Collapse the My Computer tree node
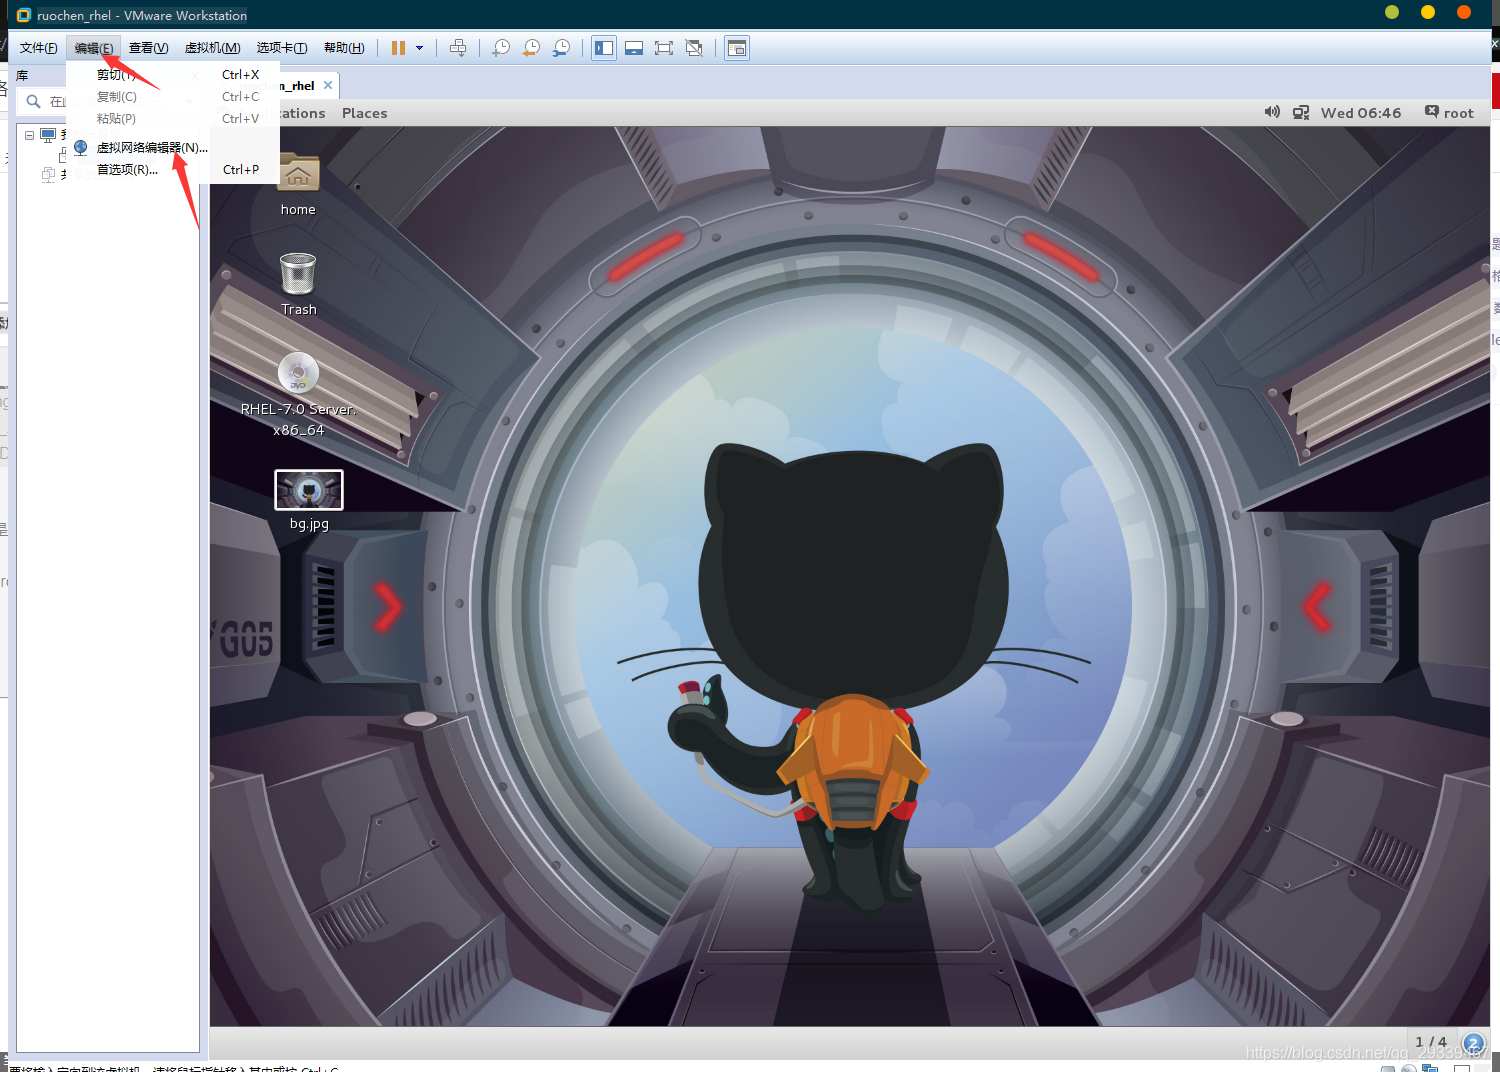The height and width of the screenshot is (1072, 1500). coord(30,135)
